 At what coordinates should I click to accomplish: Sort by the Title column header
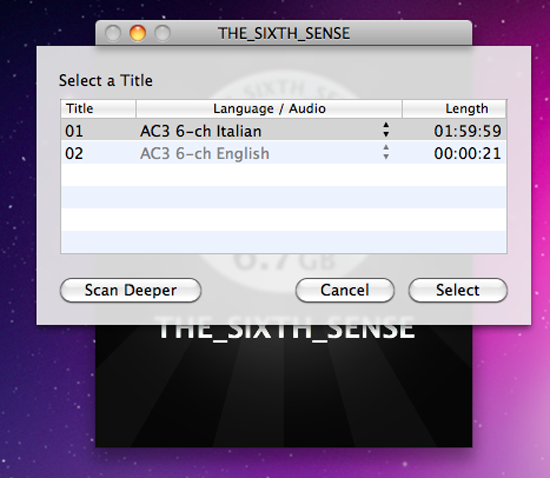98,109
